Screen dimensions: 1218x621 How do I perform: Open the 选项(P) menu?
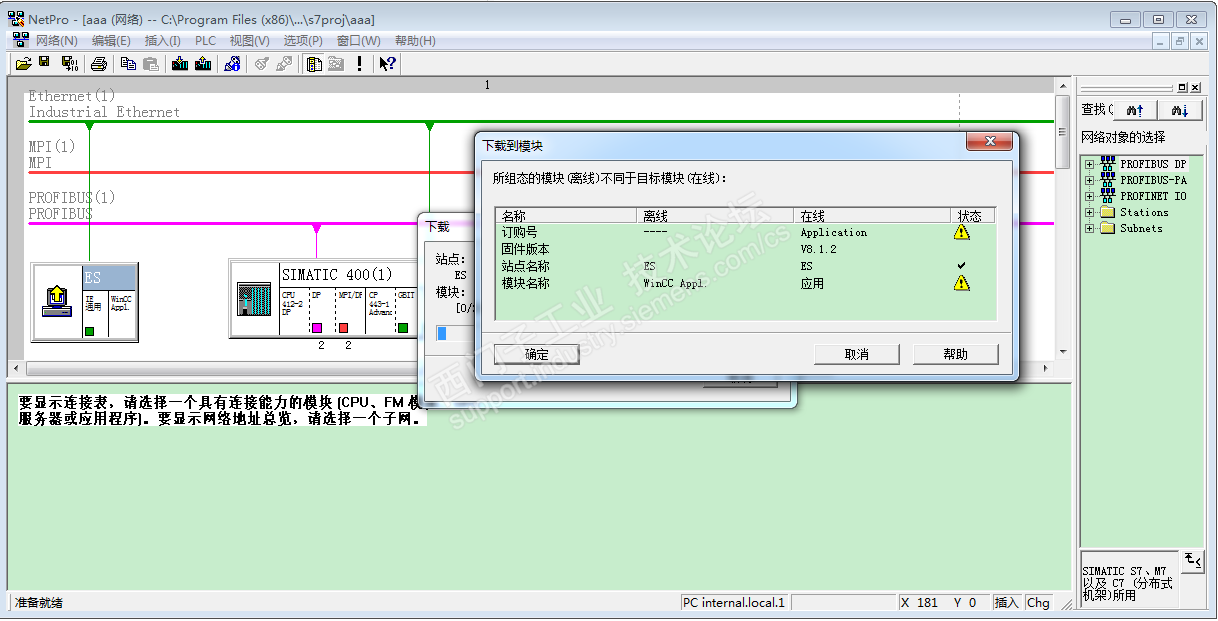pyautogui.click(x=303, y=41)
